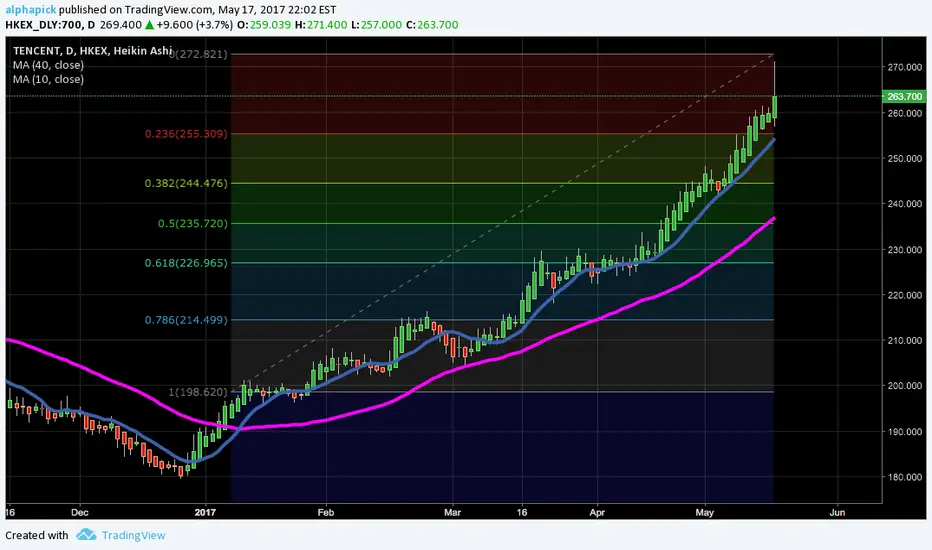Click the May label on time axis
Screen dimensions: 932x550
coord(704,512)
